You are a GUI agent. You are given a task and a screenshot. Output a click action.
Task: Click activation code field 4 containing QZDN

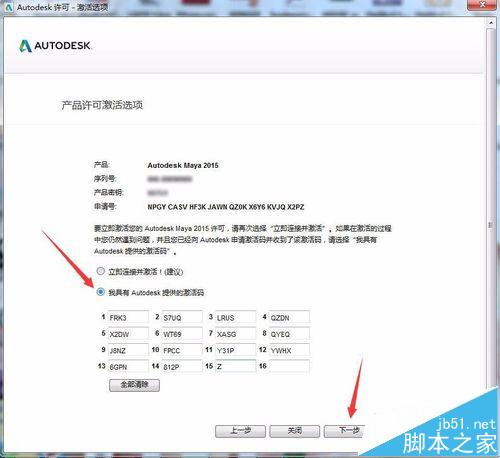[x=289, y=317]
